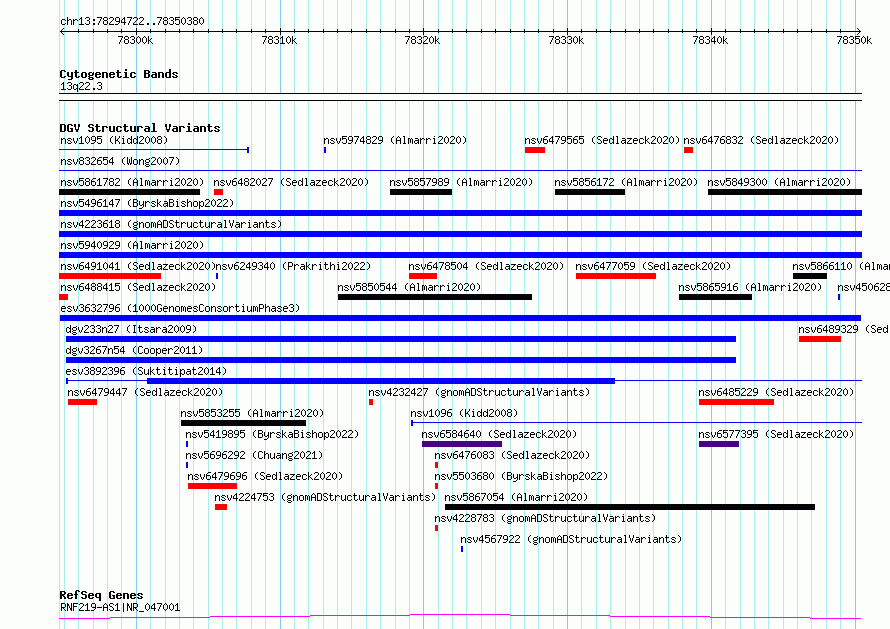
Task: Select red bar under nsv6489329
Action: click(x=820, y=339)
